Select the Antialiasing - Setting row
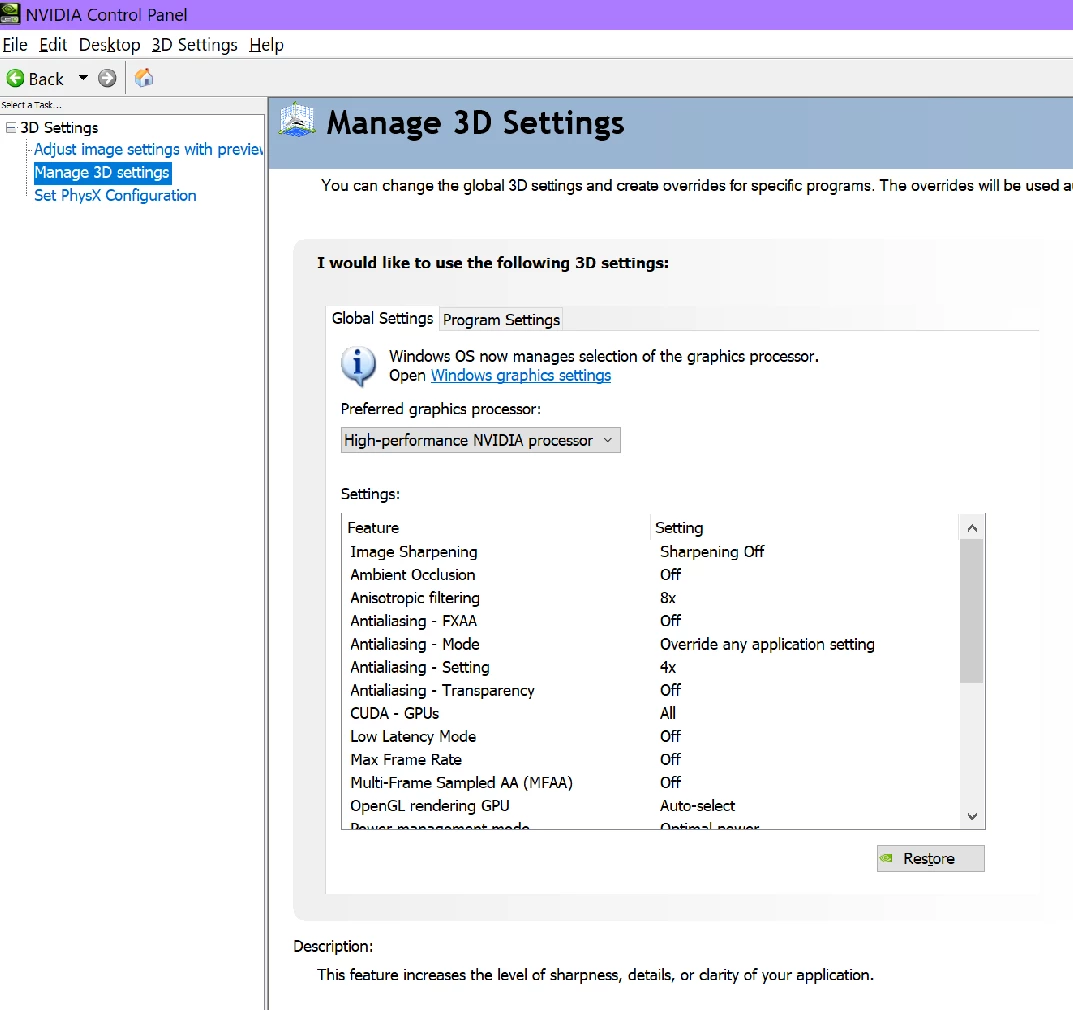The height and width of the screenshot is (1010, 1073). click(x=650, y=667)
